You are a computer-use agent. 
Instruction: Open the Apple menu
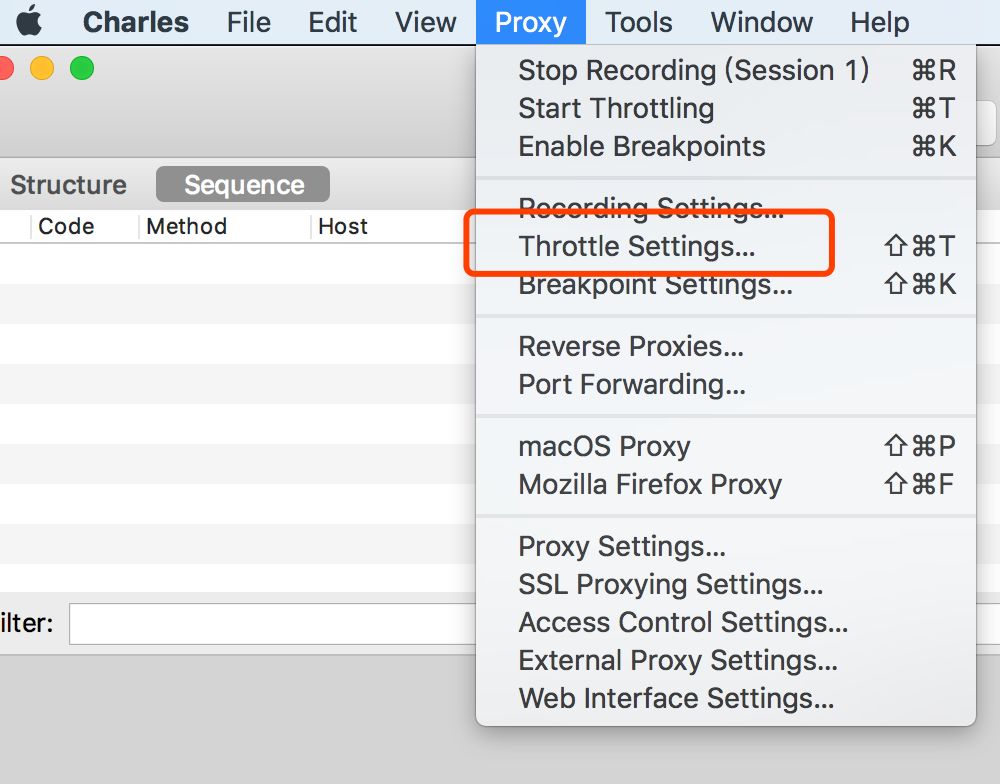tap(29, 21)
